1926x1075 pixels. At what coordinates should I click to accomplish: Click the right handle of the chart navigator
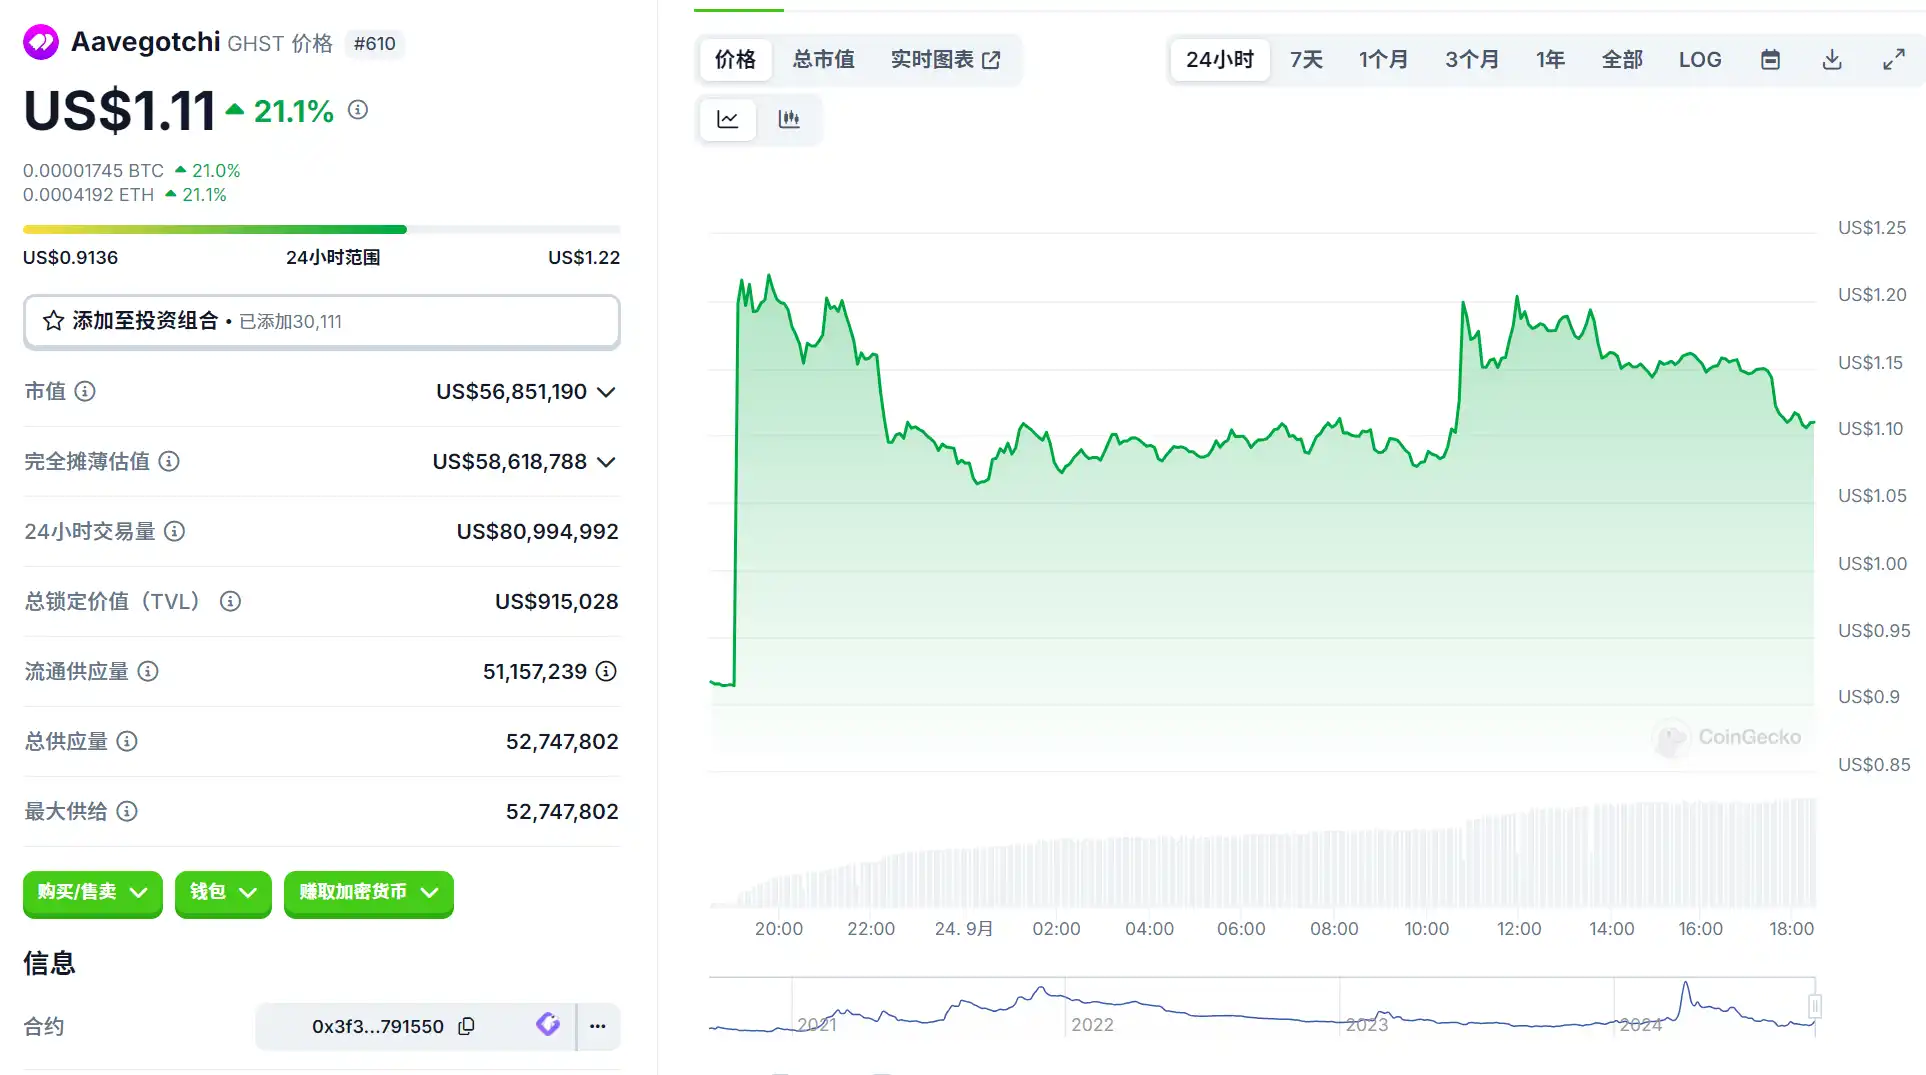1815,1006
